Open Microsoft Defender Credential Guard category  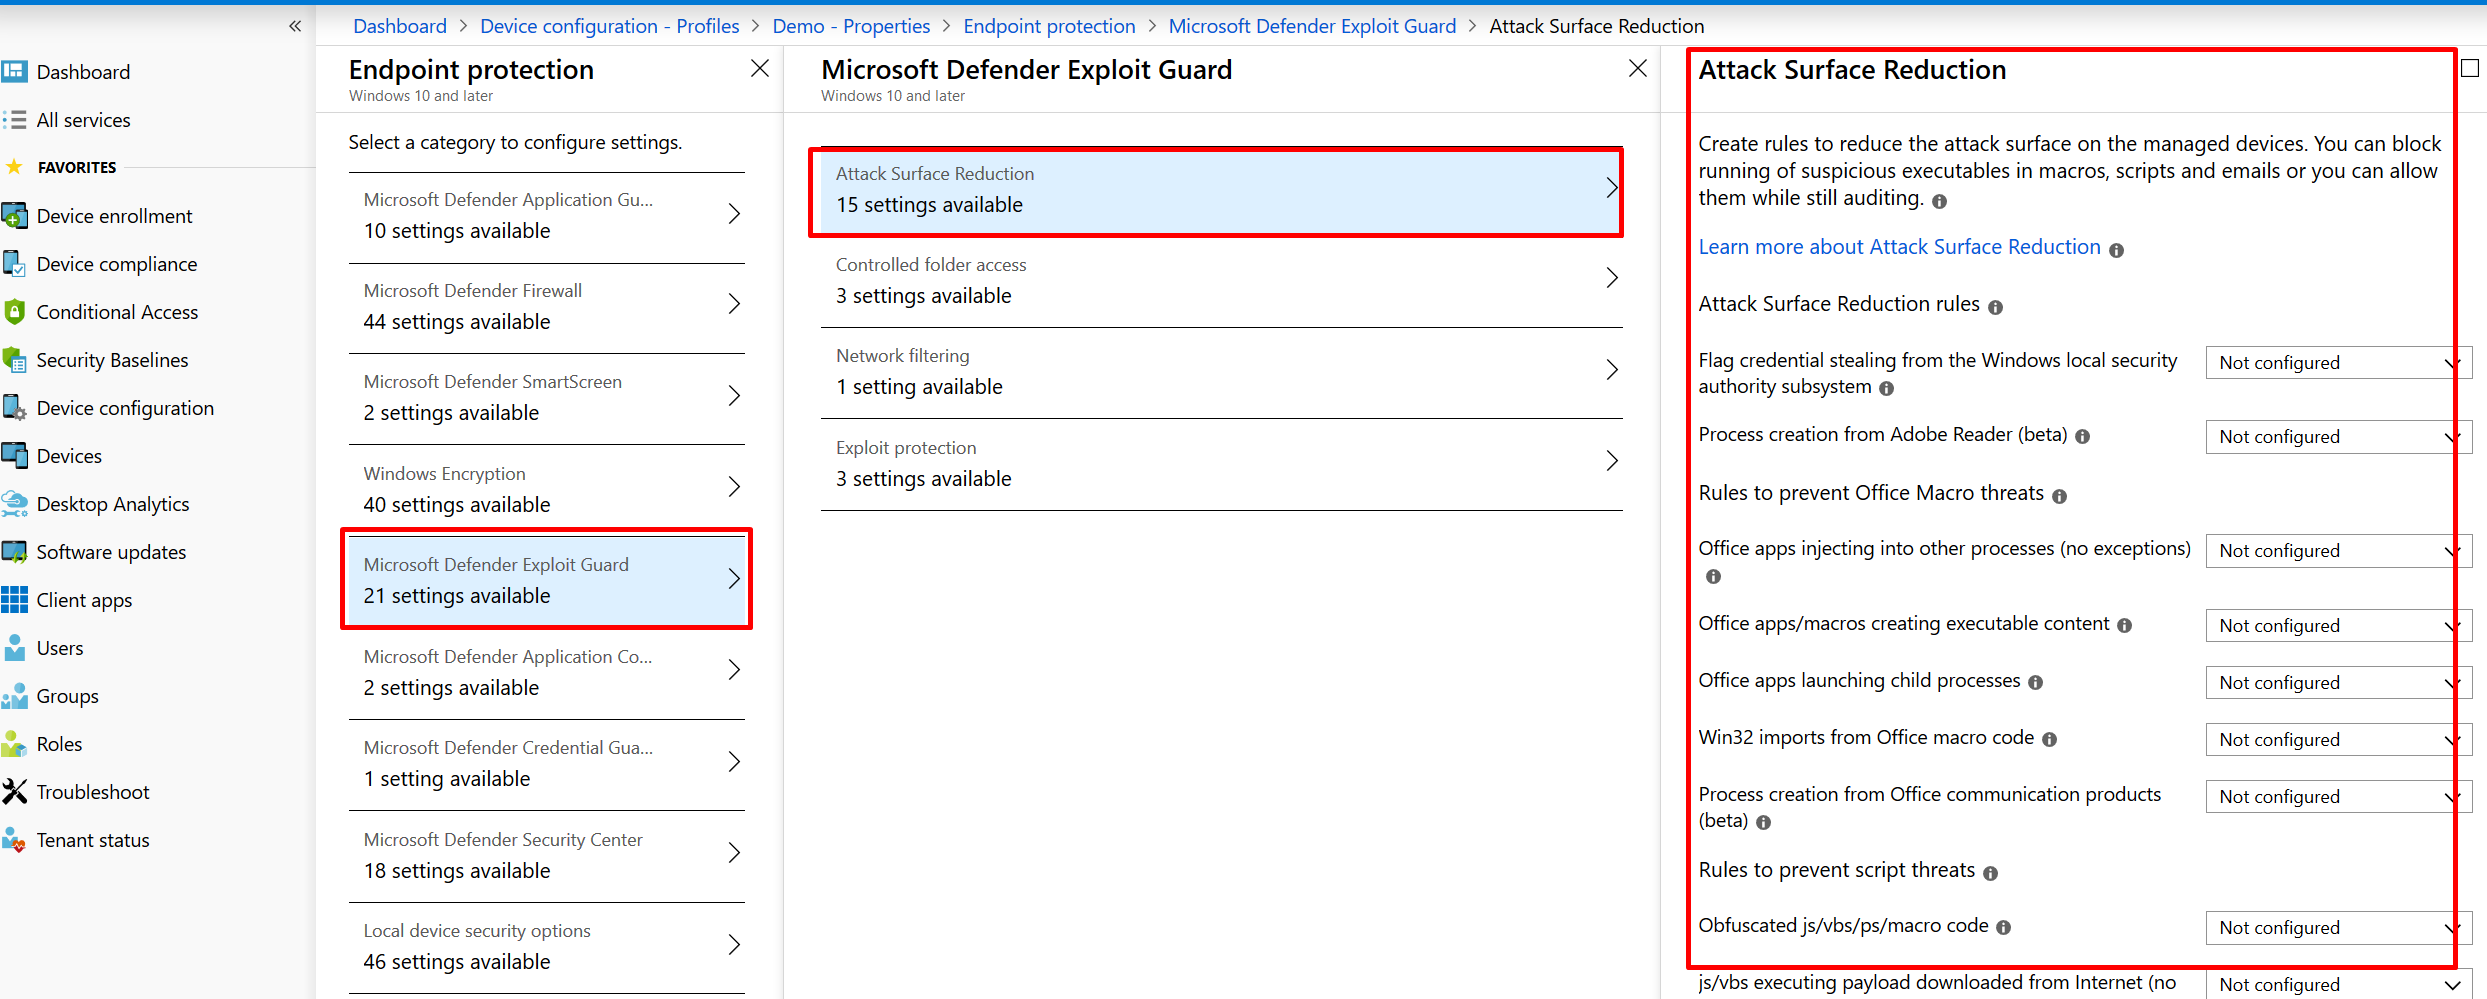tap(547, 764)
